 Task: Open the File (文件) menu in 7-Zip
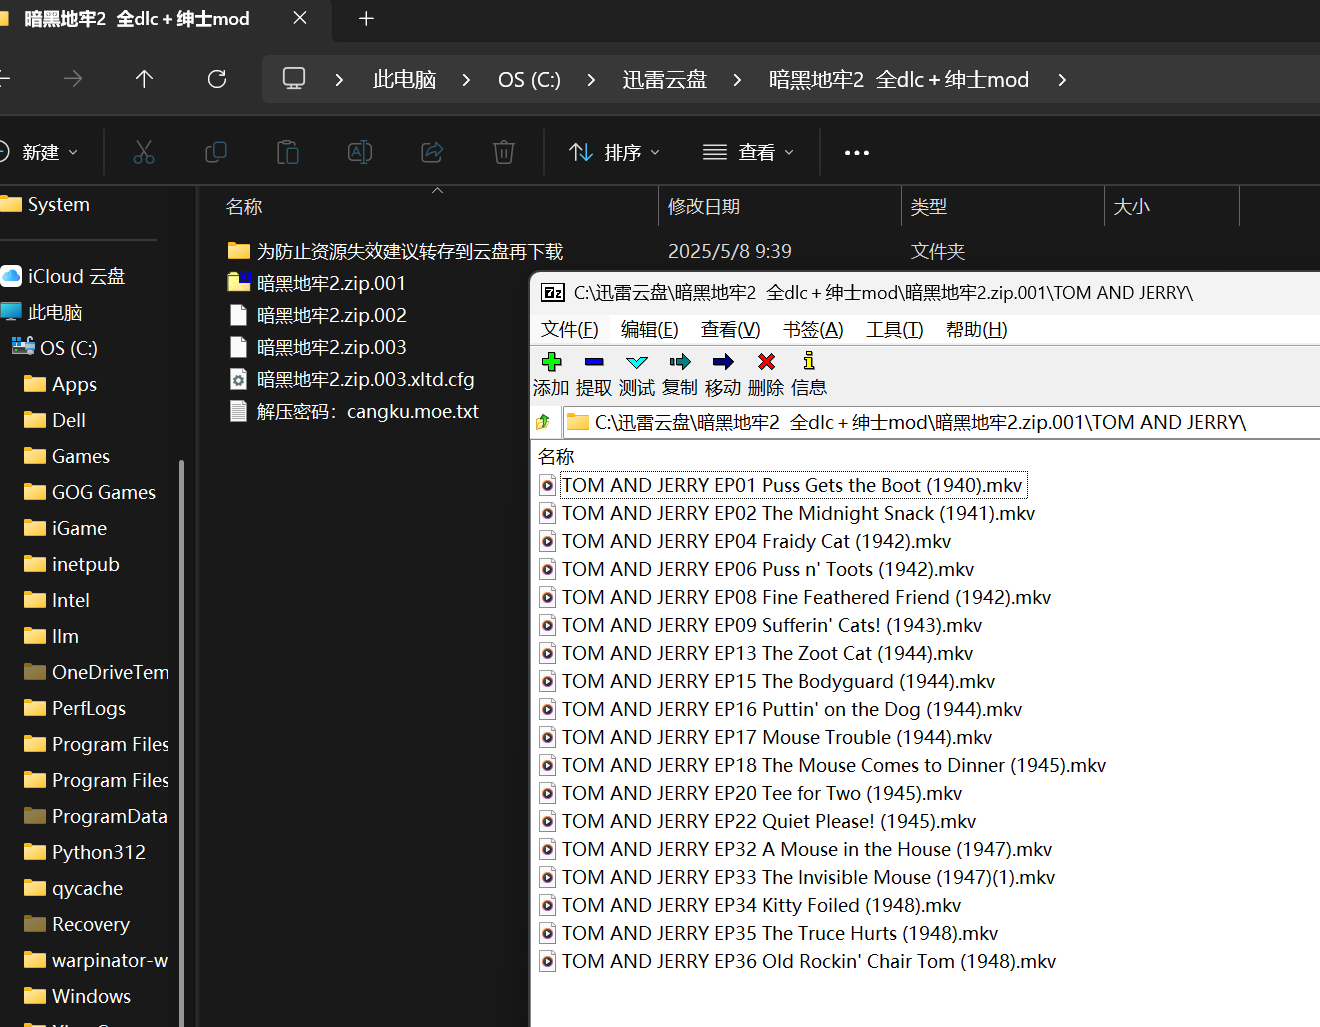pyautogui.click(x=569, y=329)
